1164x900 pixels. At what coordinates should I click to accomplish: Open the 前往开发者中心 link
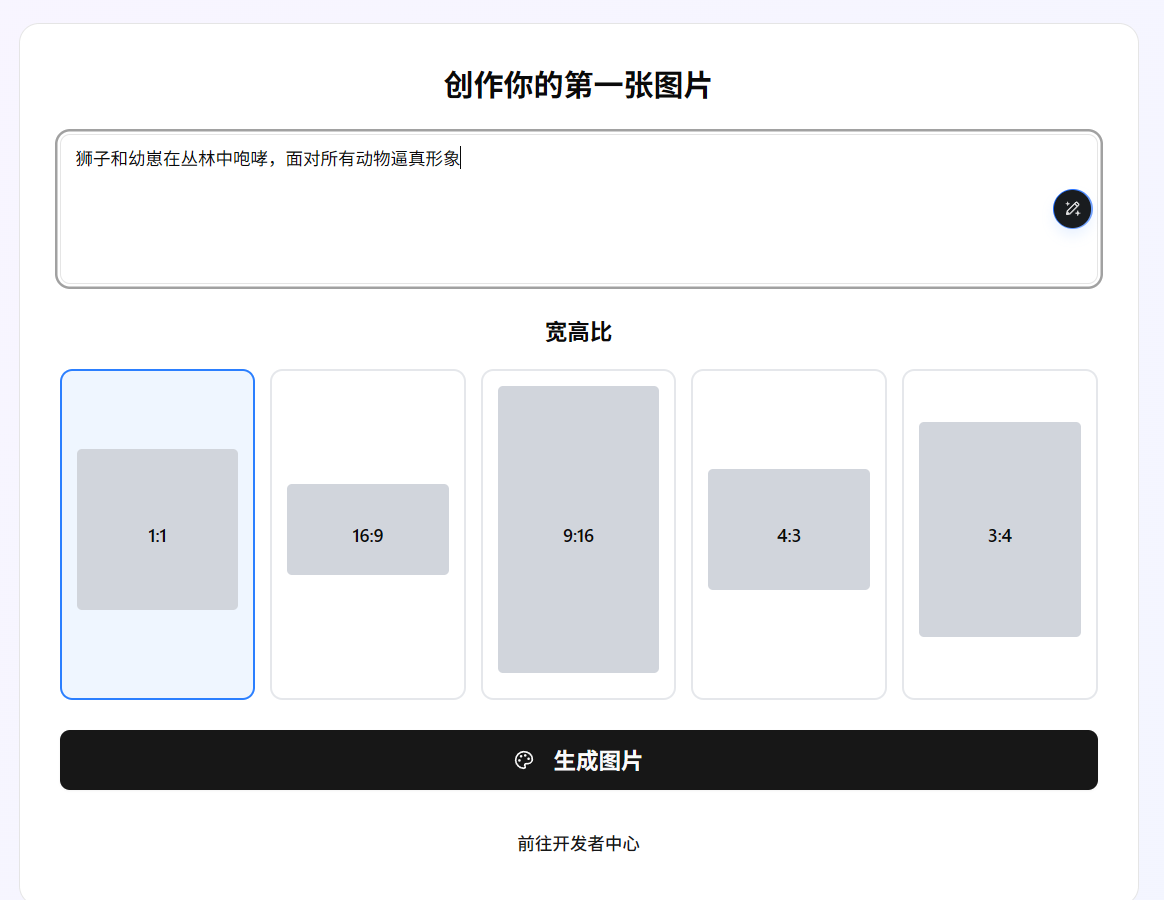click(578, 844)
